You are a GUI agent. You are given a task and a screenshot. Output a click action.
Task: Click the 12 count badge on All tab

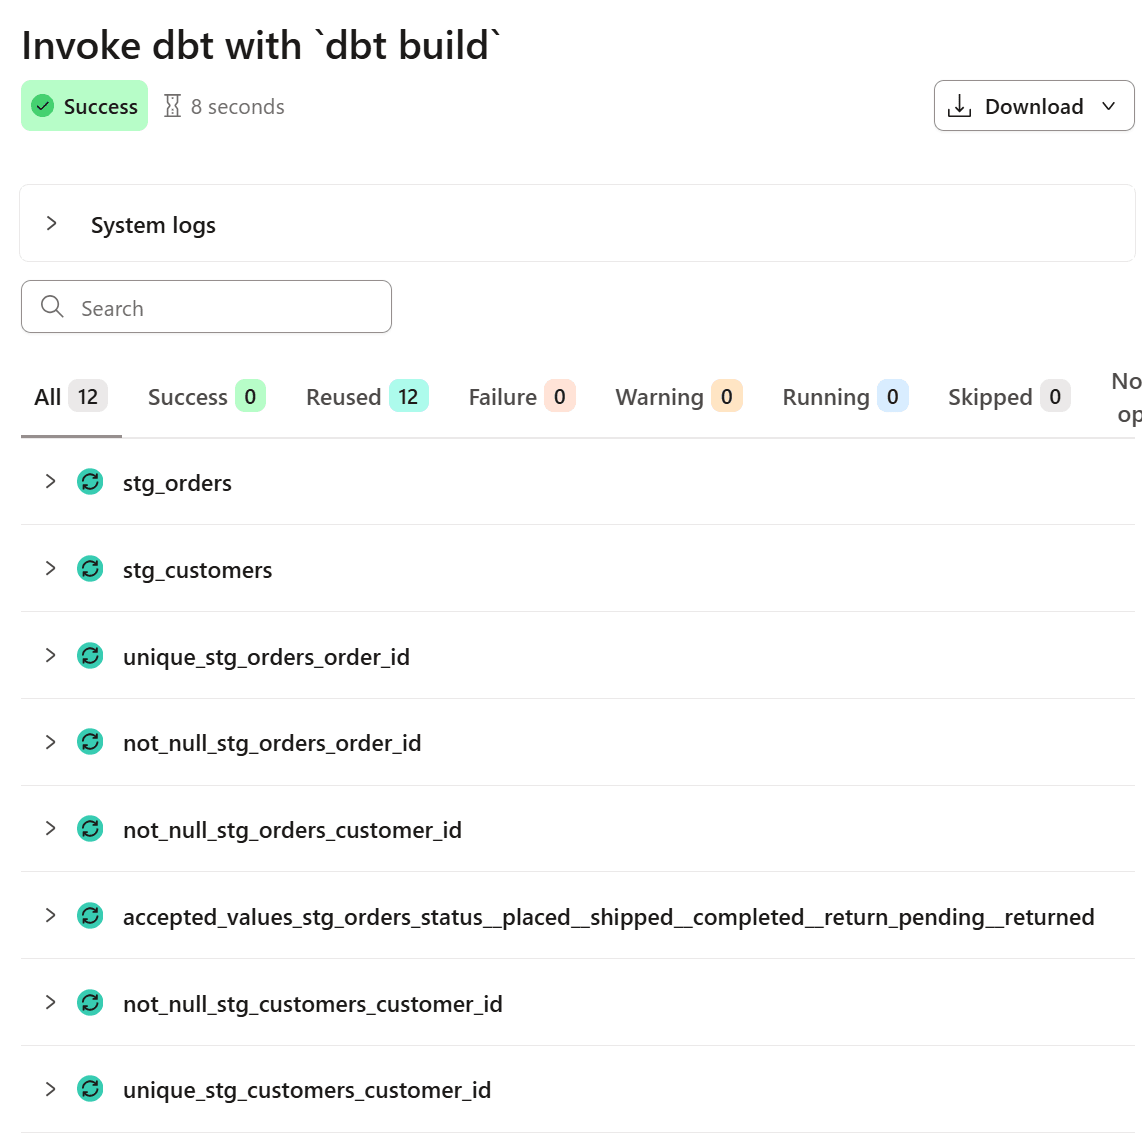(88, 396)
